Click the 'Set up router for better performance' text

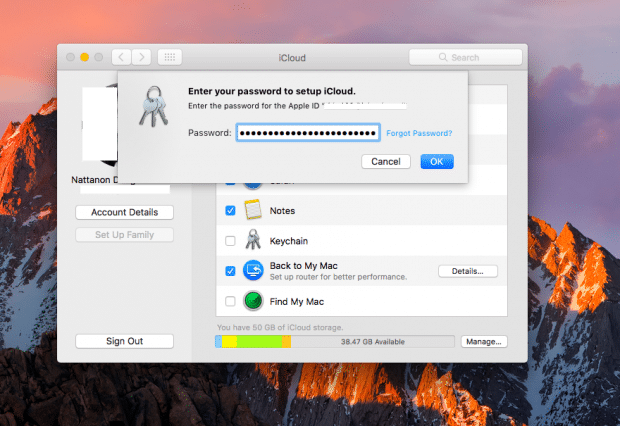338,277
